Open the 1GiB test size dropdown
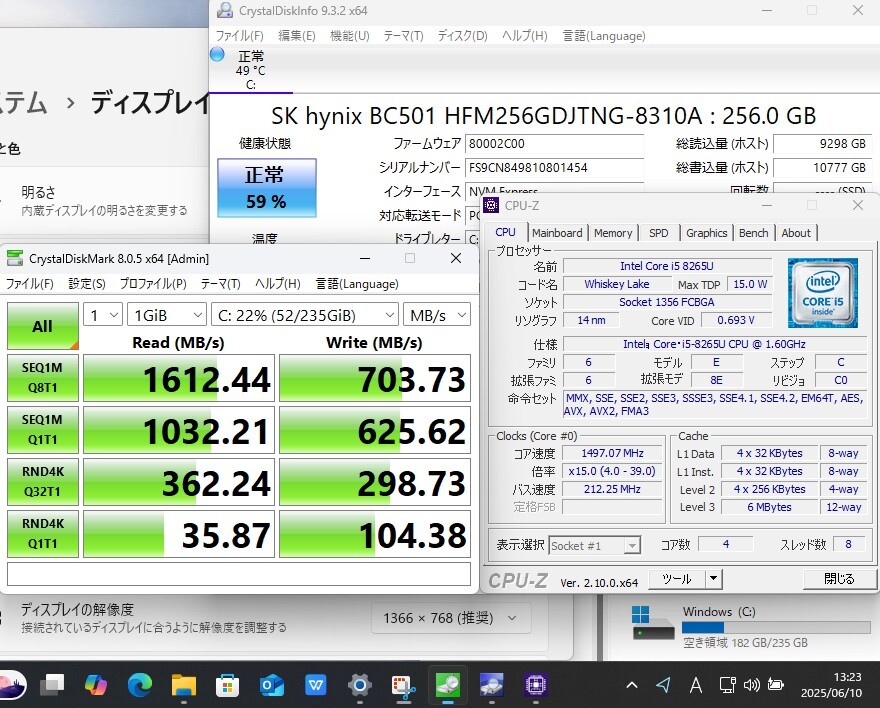Image resolution: width=880 pixels, height=708 pixels. pos(167,315)
